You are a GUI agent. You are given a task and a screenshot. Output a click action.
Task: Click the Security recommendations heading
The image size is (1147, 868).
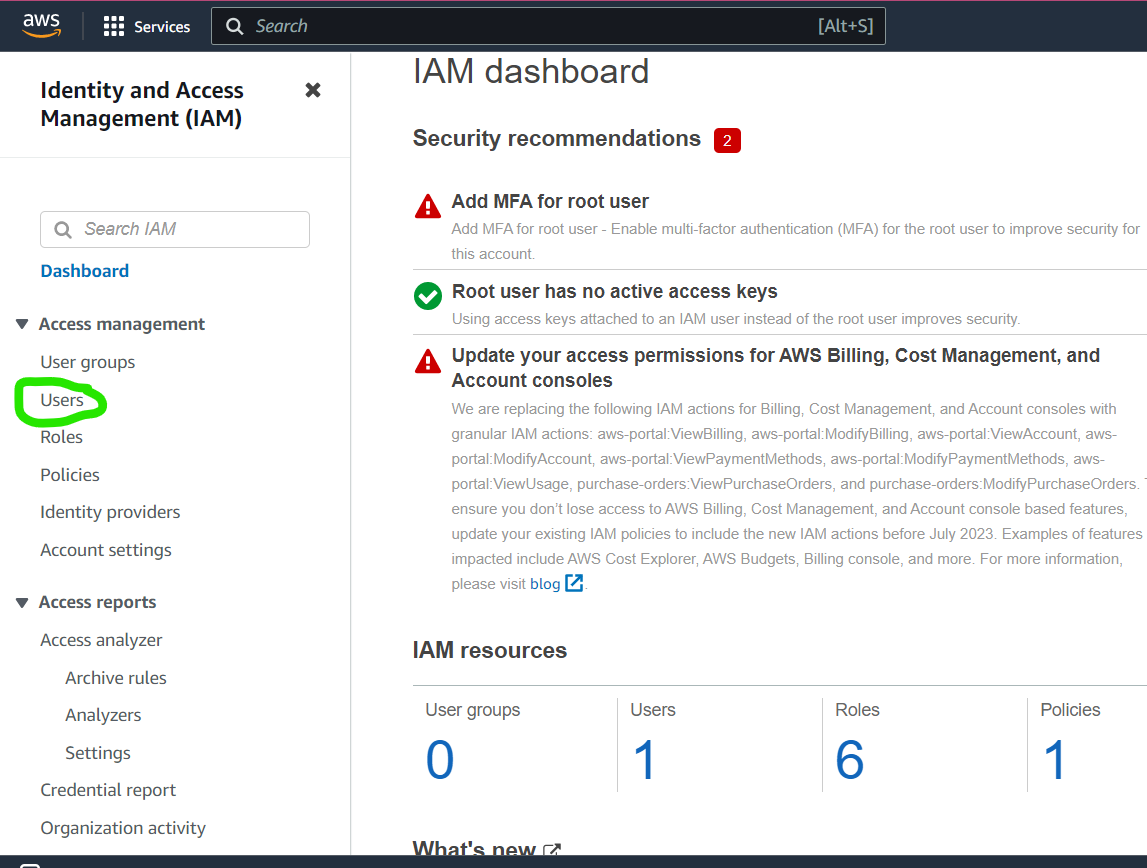tap(557, 138)
